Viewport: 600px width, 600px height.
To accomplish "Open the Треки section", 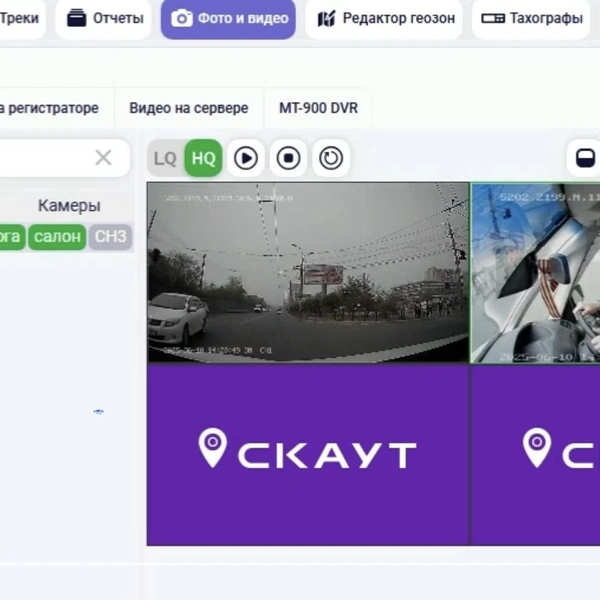I will tap(18, 18).
